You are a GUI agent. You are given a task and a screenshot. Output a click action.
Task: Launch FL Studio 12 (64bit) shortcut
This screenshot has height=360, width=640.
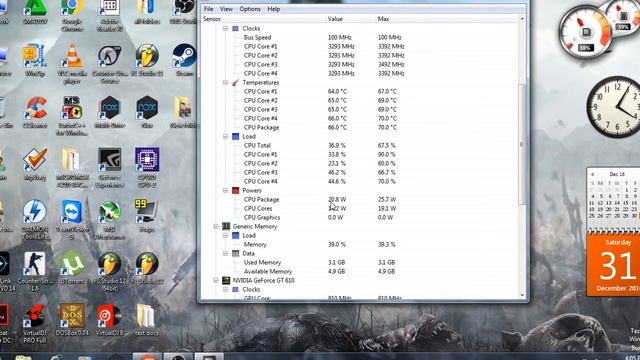click(x=109, y=271)
